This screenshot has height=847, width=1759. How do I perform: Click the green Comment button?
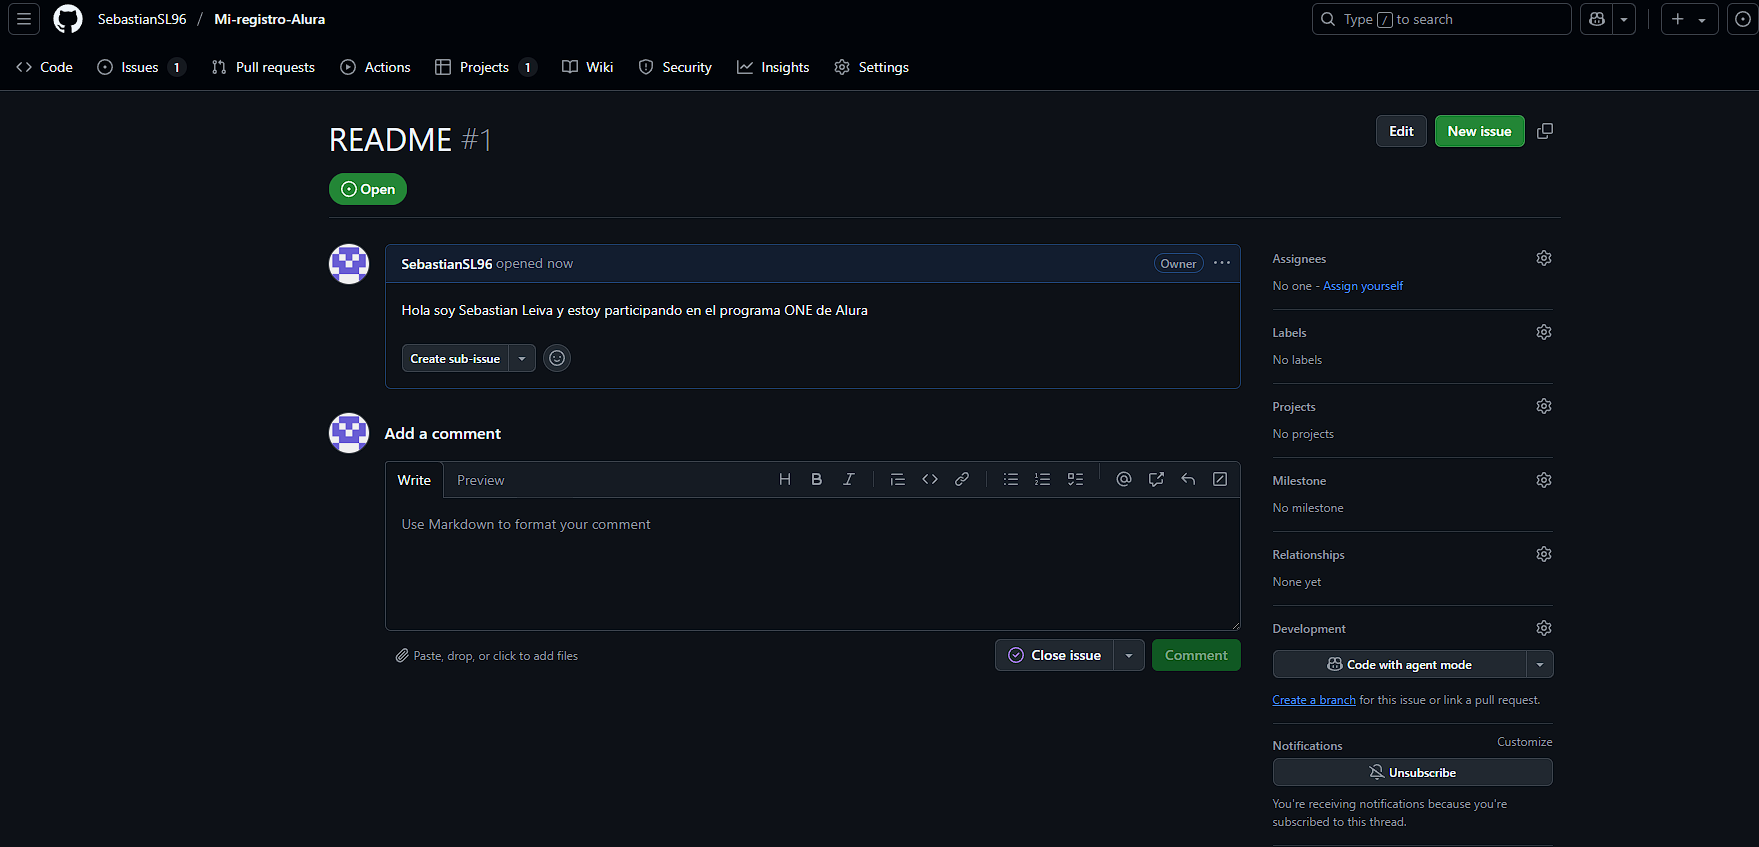(x=1196, y=655)
